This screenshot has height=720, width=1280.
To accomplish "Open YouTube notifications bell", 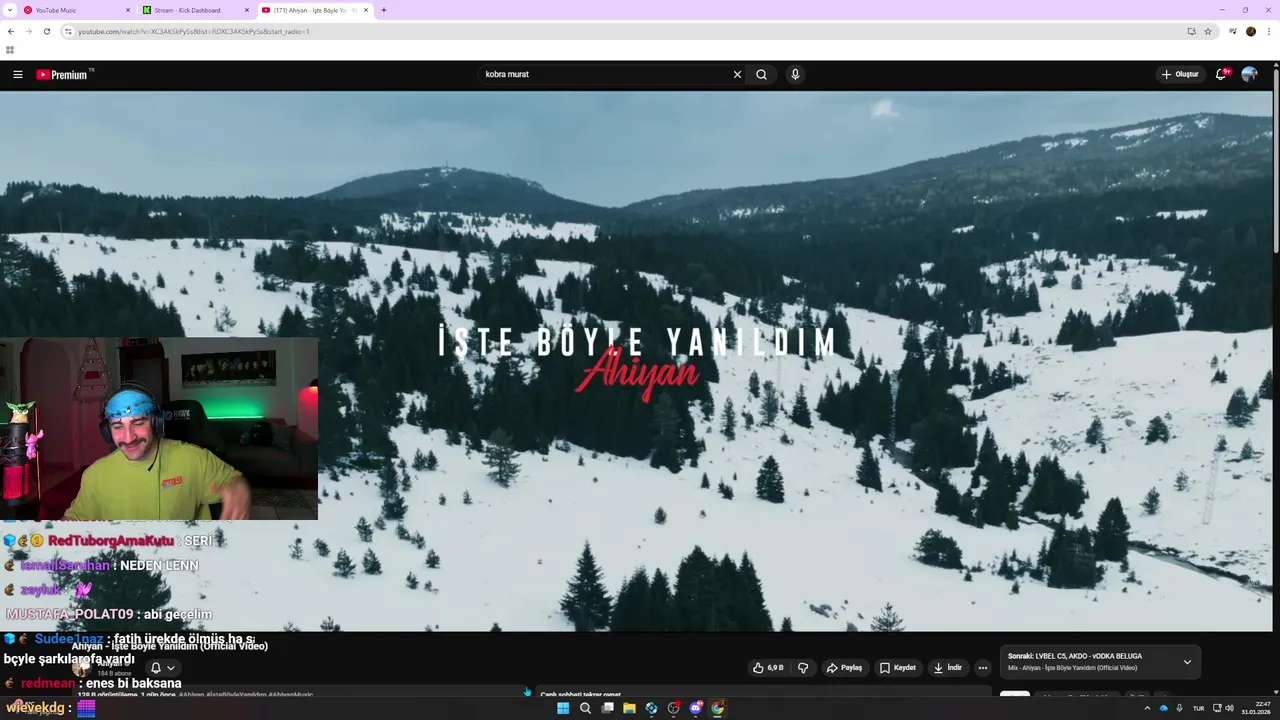I will click(x=1222, y=74).
